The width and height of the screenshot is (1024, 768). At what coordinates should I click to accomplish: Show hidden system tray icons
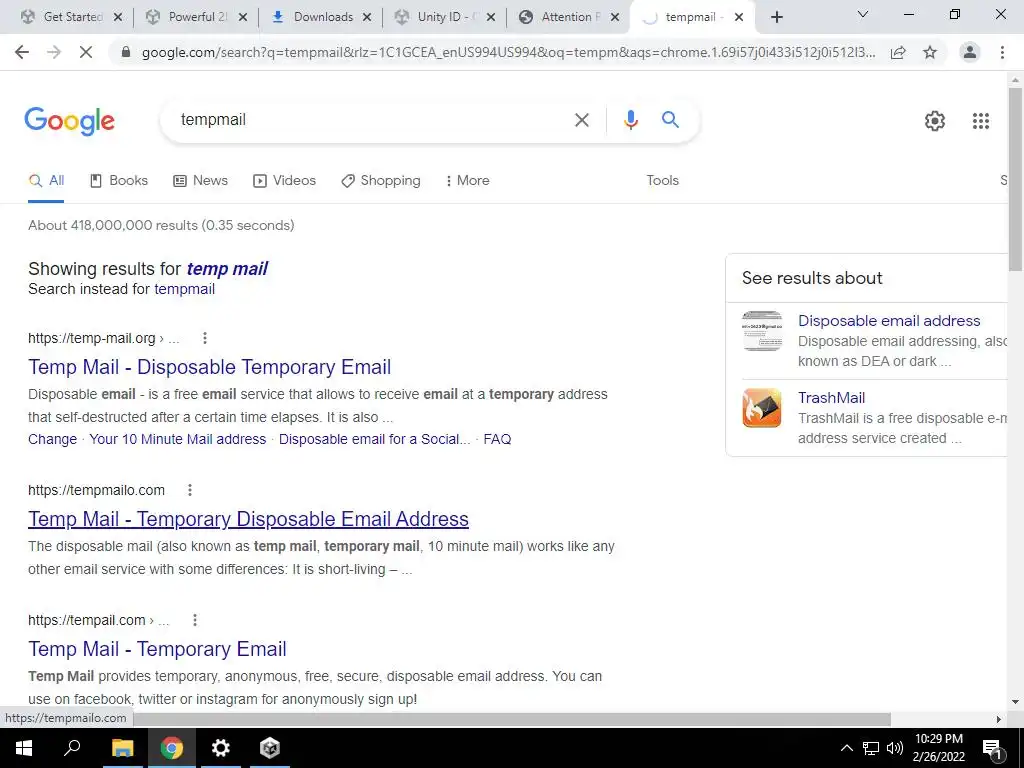[846, 748]
